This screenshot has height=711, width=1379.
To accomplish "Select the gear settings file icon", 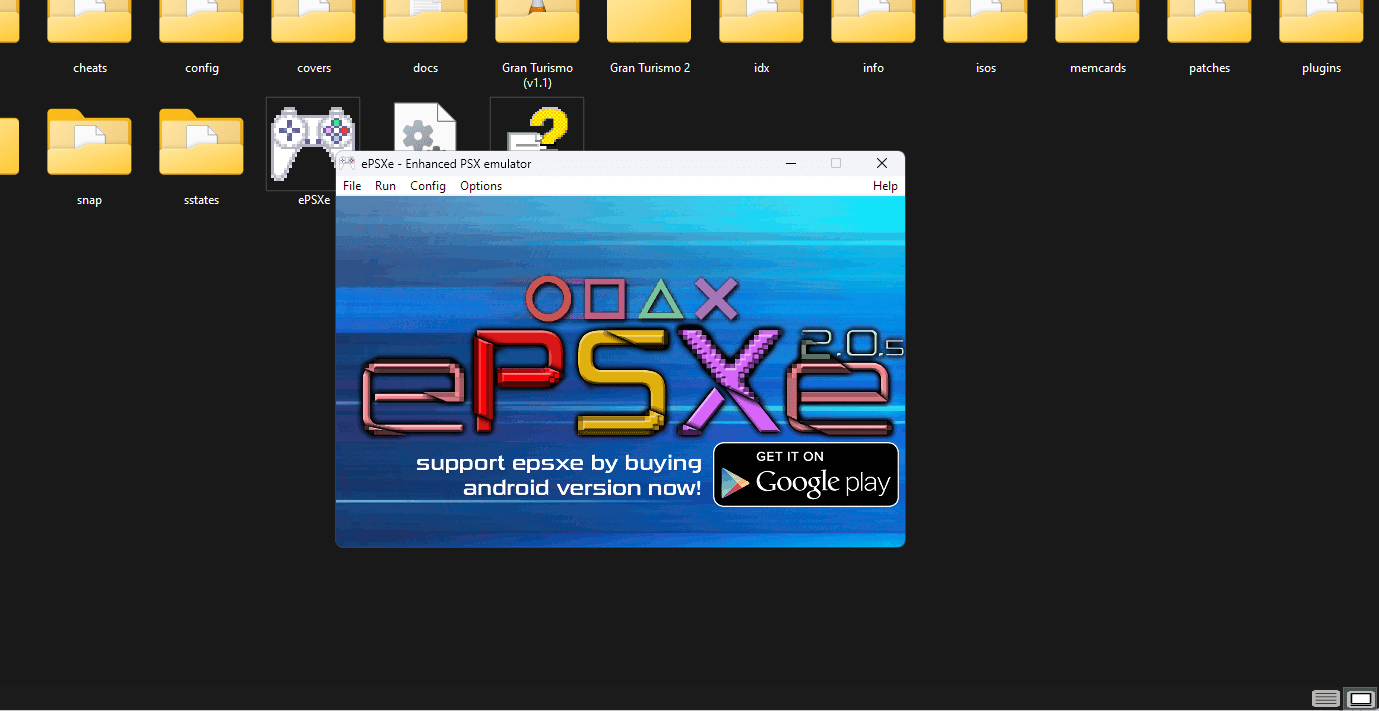I will coord(425,128).
